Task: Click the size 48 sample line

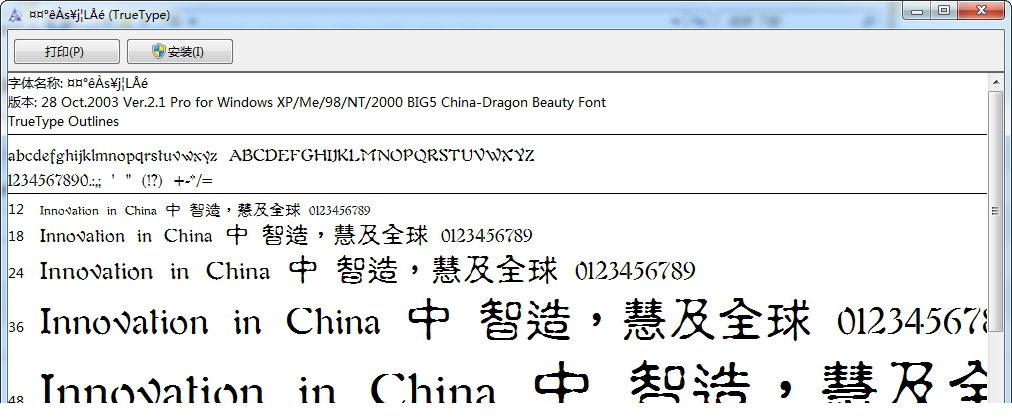Action: 498,382
